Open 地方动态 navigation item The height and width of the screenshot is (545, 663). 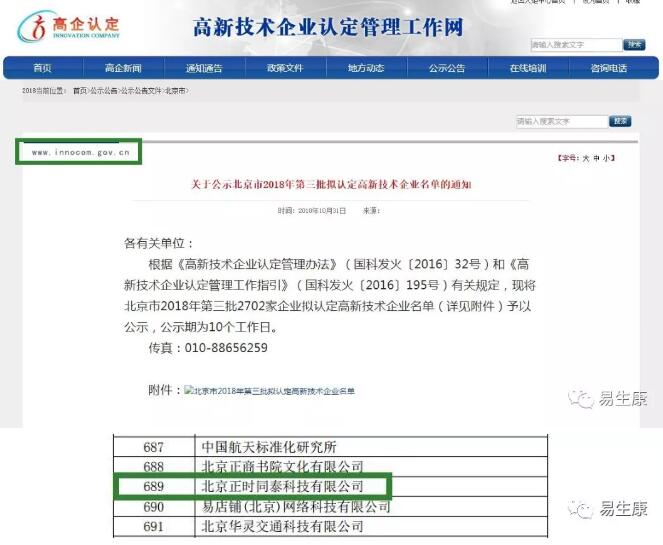(366, 68)
